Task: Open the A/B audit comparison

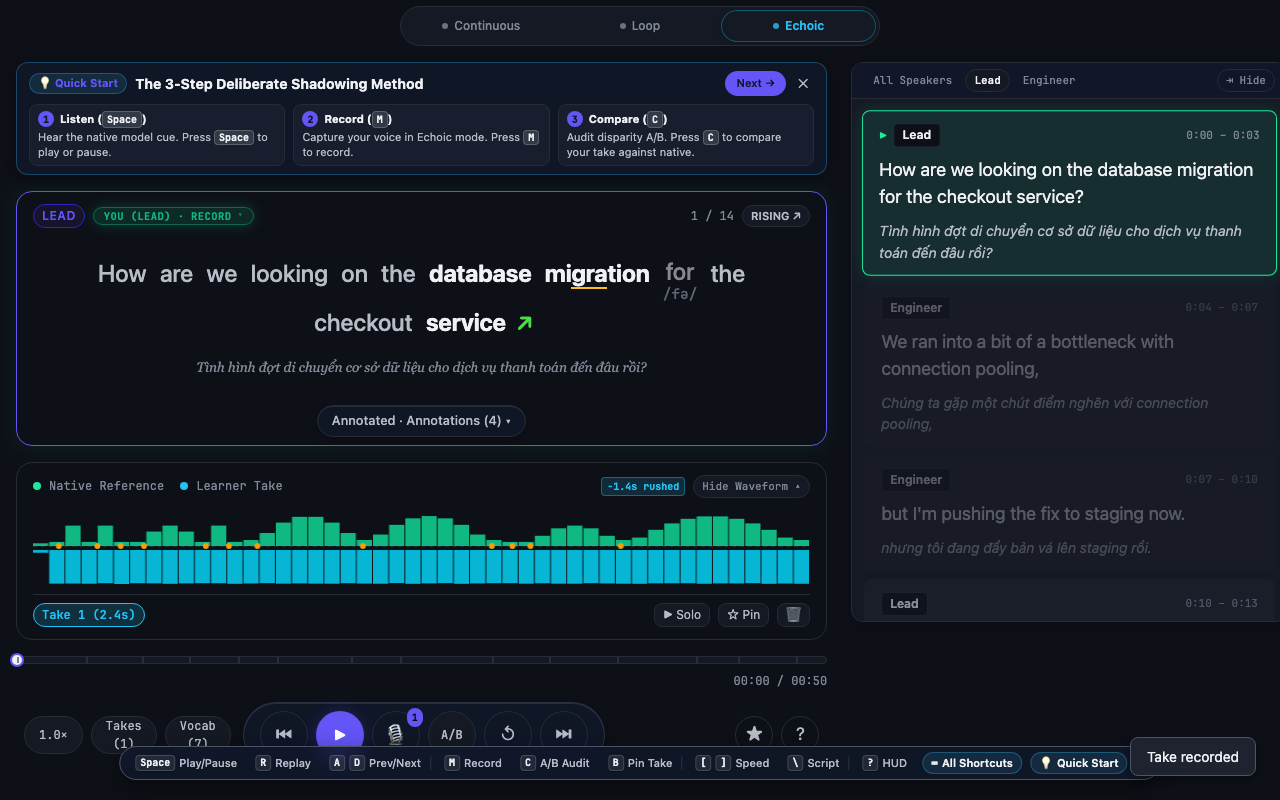Action: [x=452, y=734]
